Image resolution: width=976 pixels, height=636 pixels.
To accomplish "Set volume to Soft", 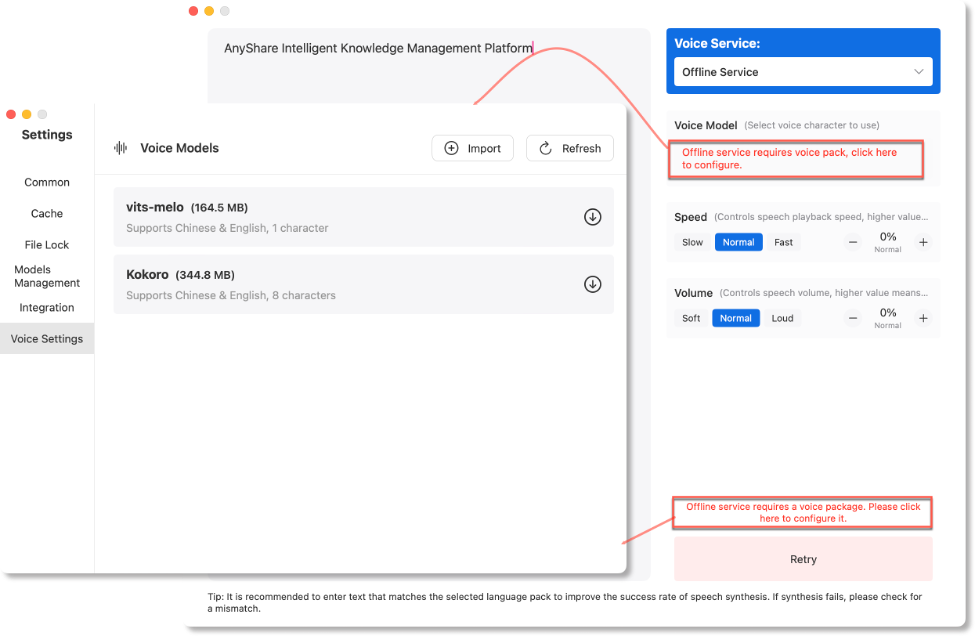I will click(691, 318).
